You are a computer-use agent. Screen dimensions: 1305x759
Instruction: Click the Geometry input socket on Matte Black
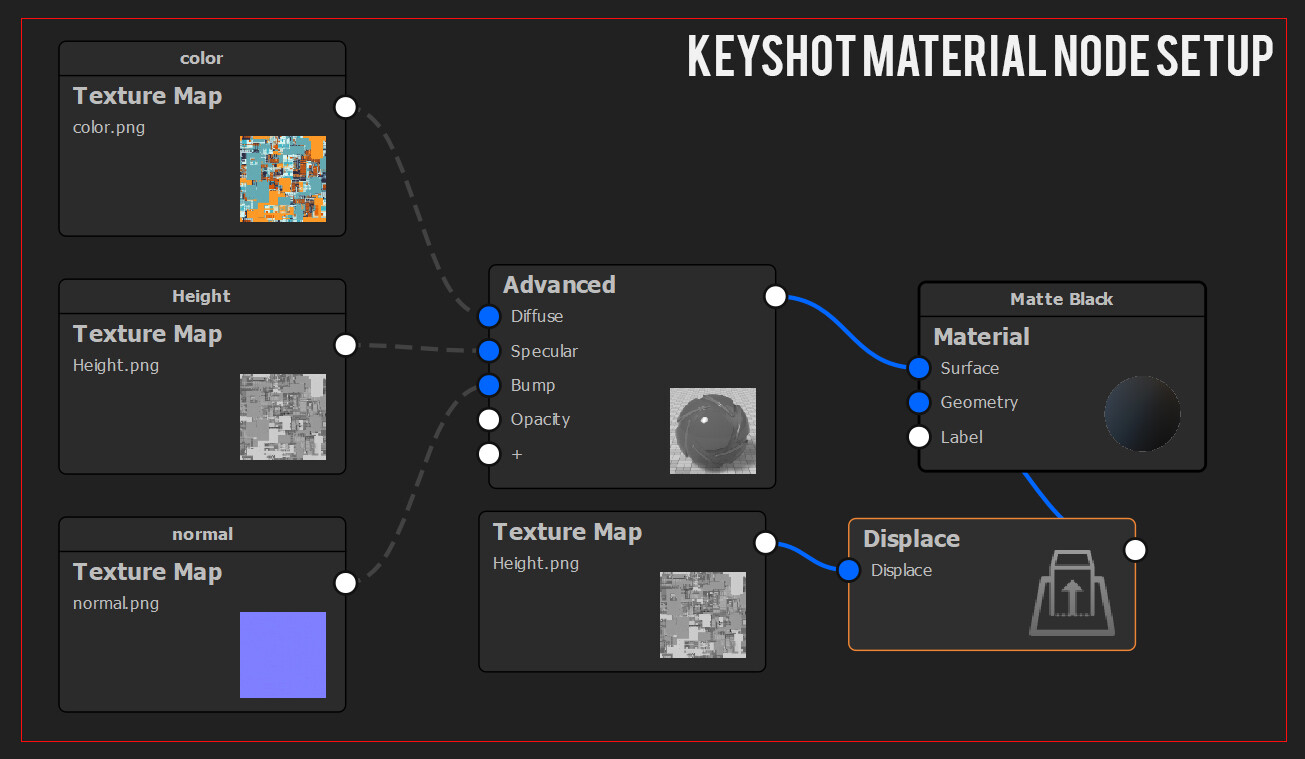pos(918,402)
